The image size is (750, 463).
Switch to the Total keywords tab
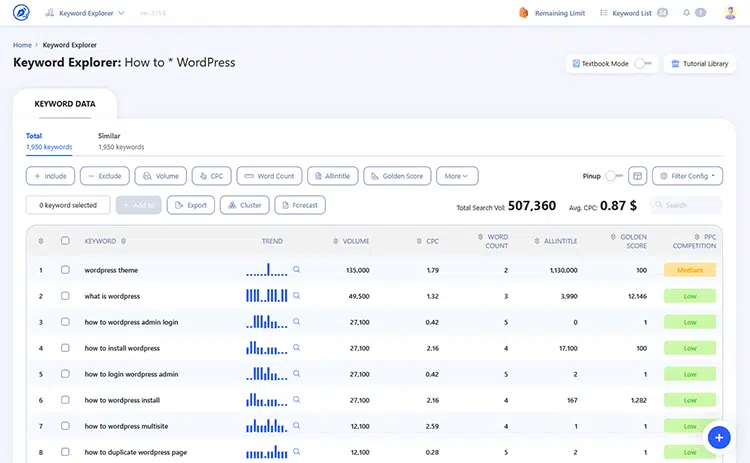click(x=49, y=141)
